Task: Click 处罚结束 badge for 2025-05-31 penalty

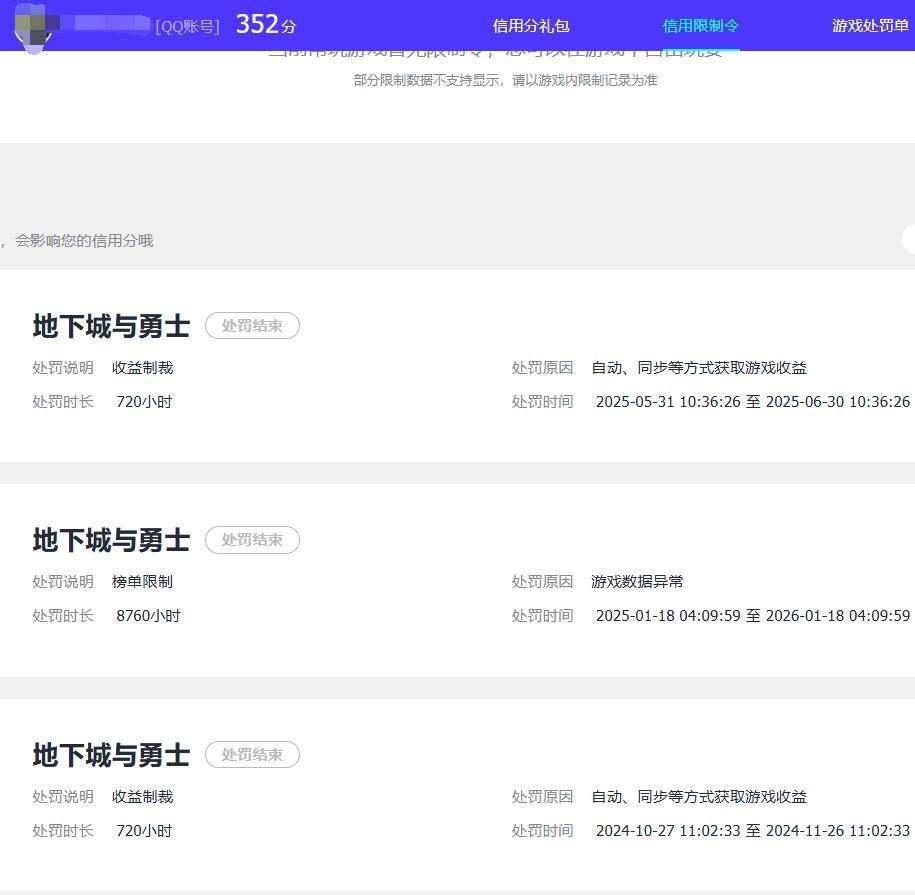Action: pos(252,326)
